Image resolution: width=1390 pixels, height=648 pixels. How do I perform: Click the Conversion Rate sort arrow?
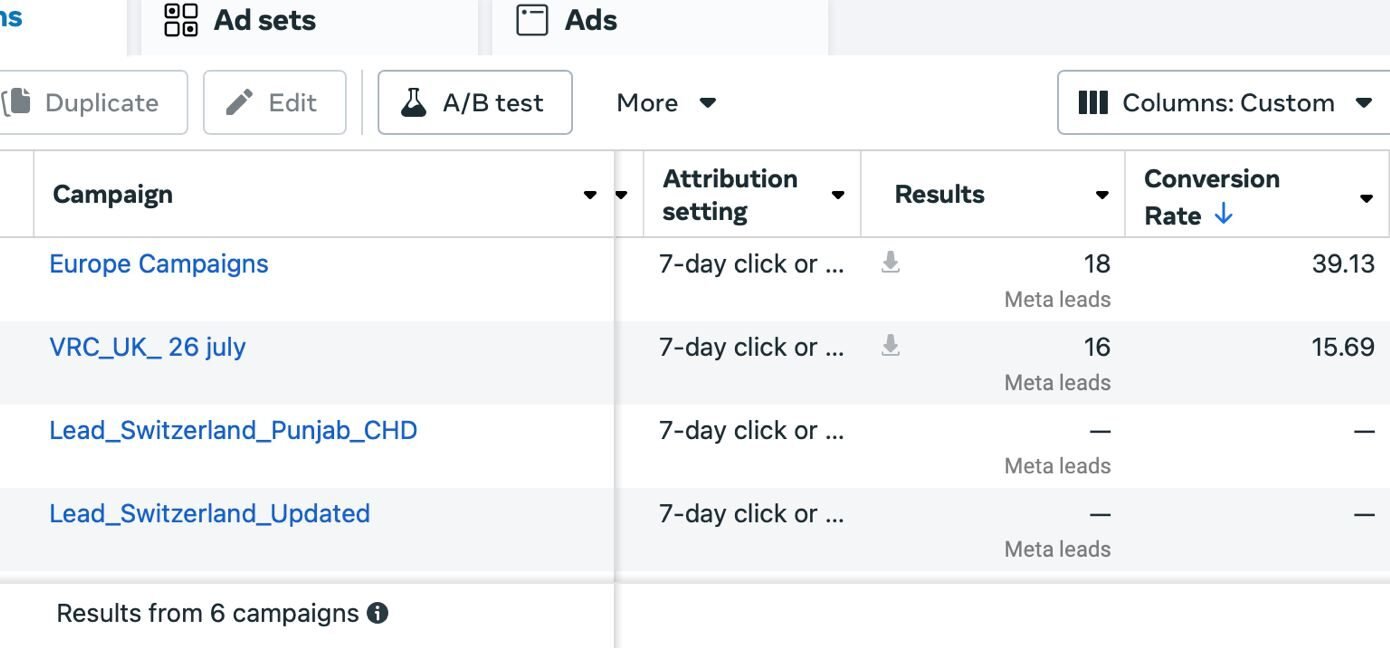point(1223,215)
